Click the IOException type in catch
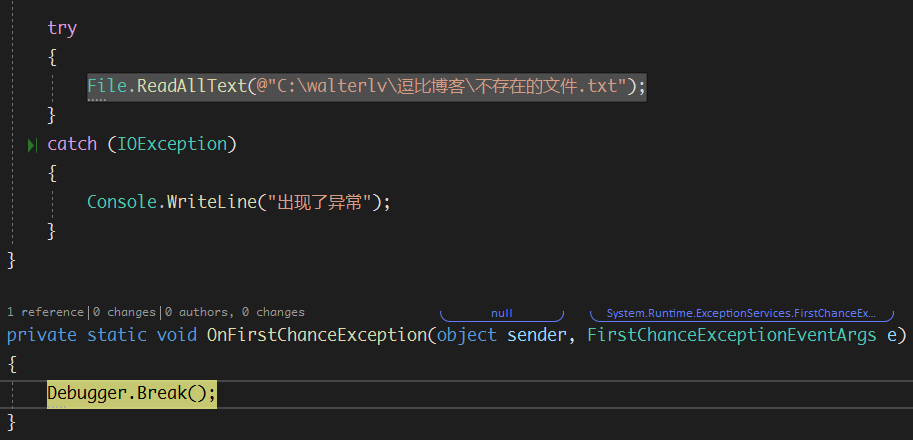This screenshot has width=913, height=440. click(x=172, y=144)
